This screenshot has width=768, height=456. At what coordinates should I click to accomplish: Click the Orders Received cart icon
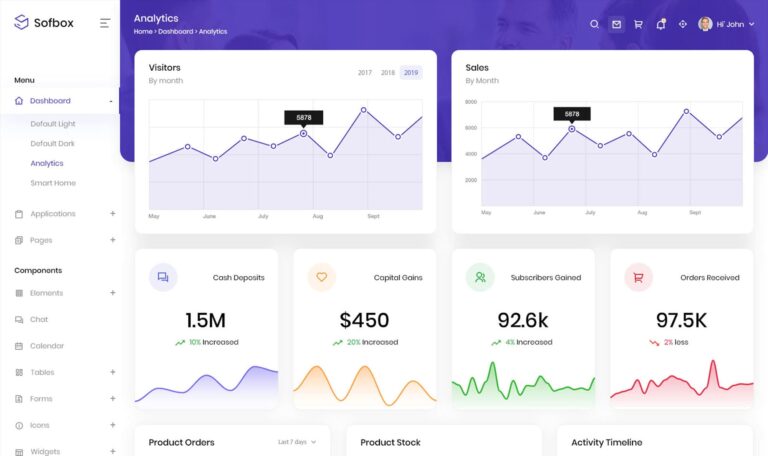pyautogui.click(x=638, y=277)
